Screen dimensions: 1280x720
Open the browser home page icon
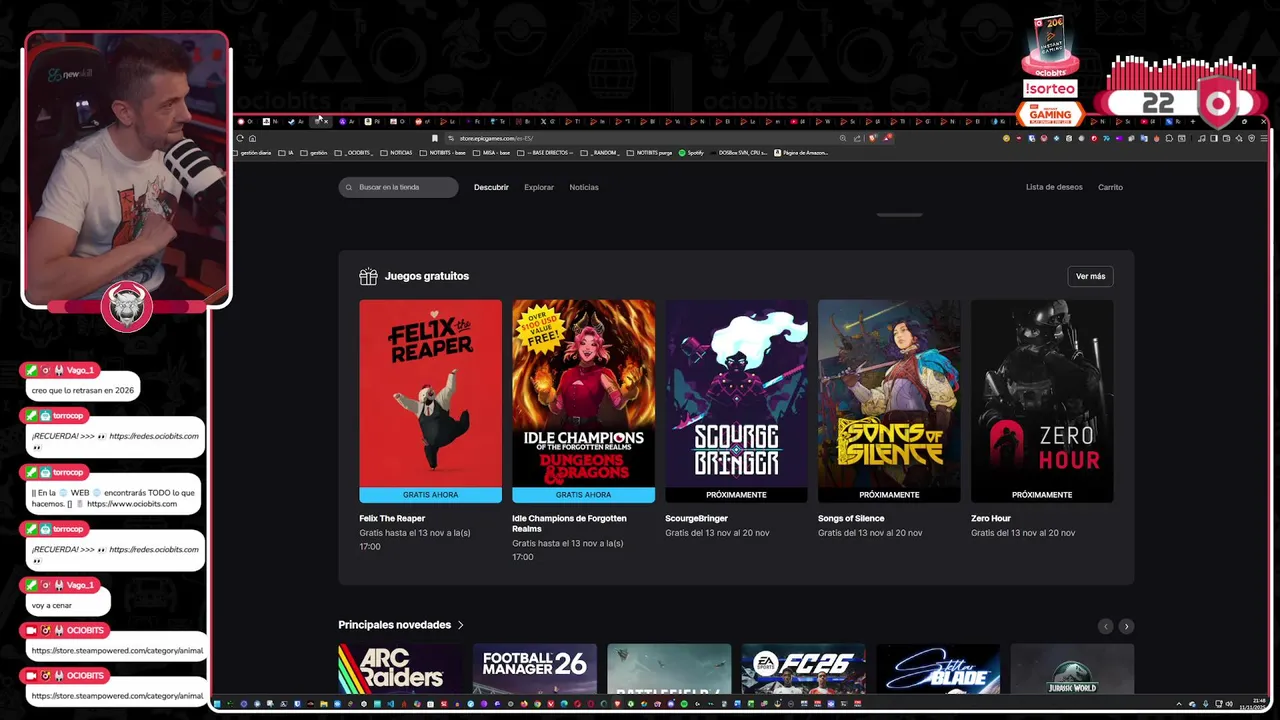252,138
